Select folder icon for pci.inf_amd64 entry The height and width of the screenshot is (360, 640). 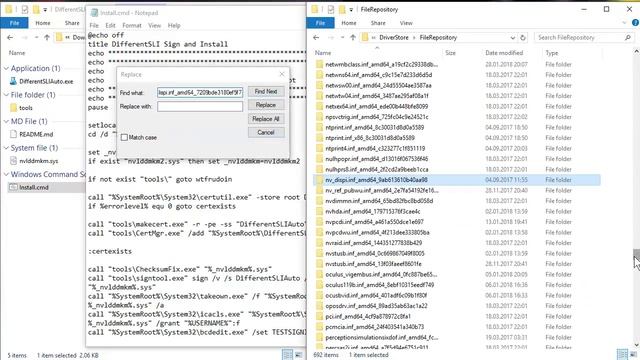[x=319, y=316]
